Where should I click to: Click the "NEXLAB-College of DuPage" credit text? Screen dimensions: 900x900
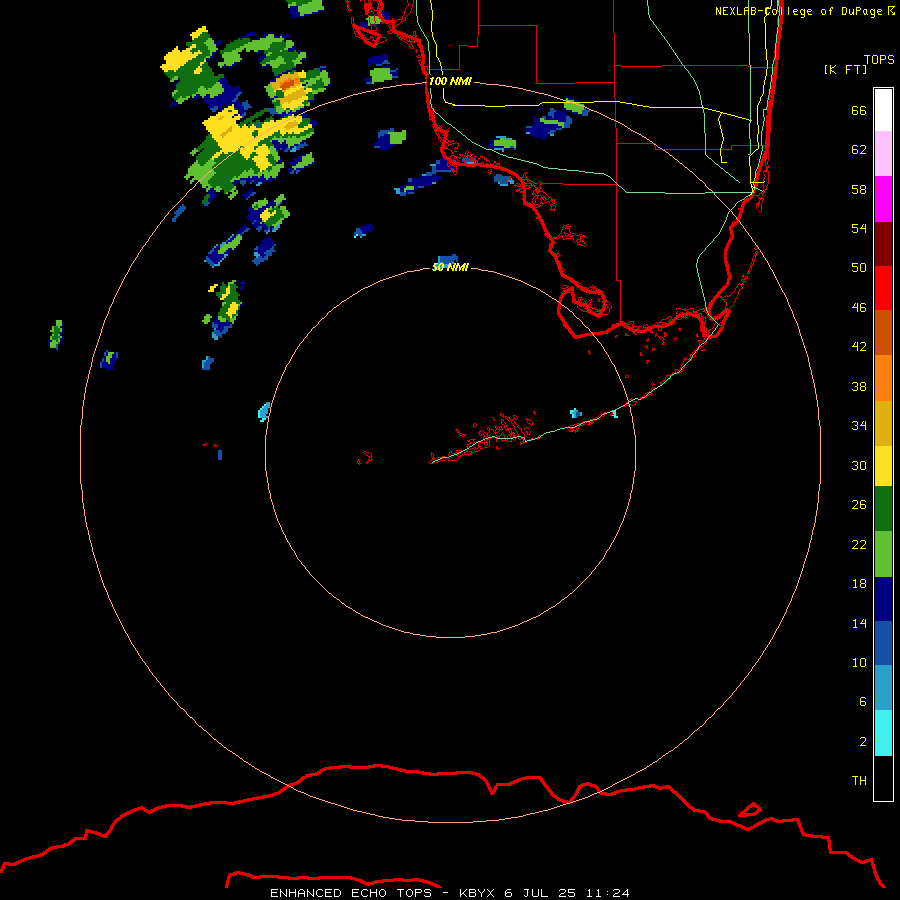pos(799,11)
